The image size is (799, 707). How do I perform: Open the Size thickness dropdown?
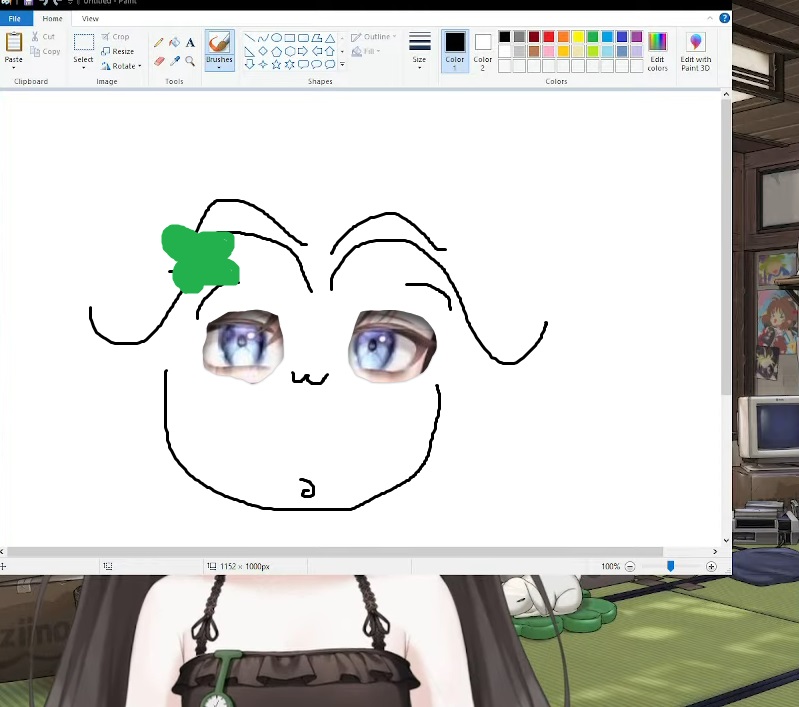419,50
